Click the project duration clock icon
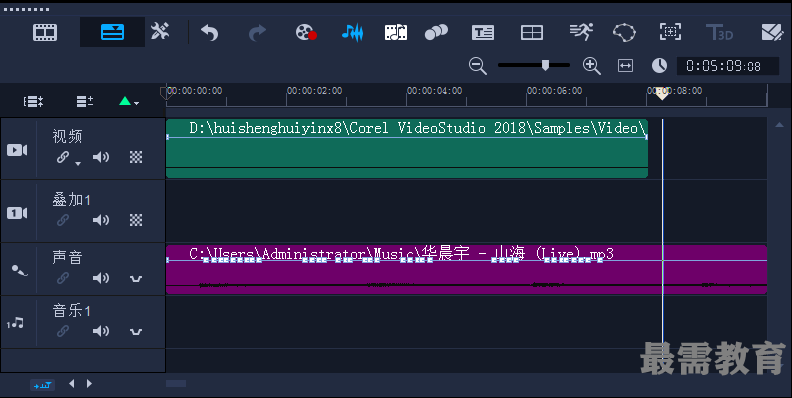The width and height of the screenshot is (792, 398). 659,66
